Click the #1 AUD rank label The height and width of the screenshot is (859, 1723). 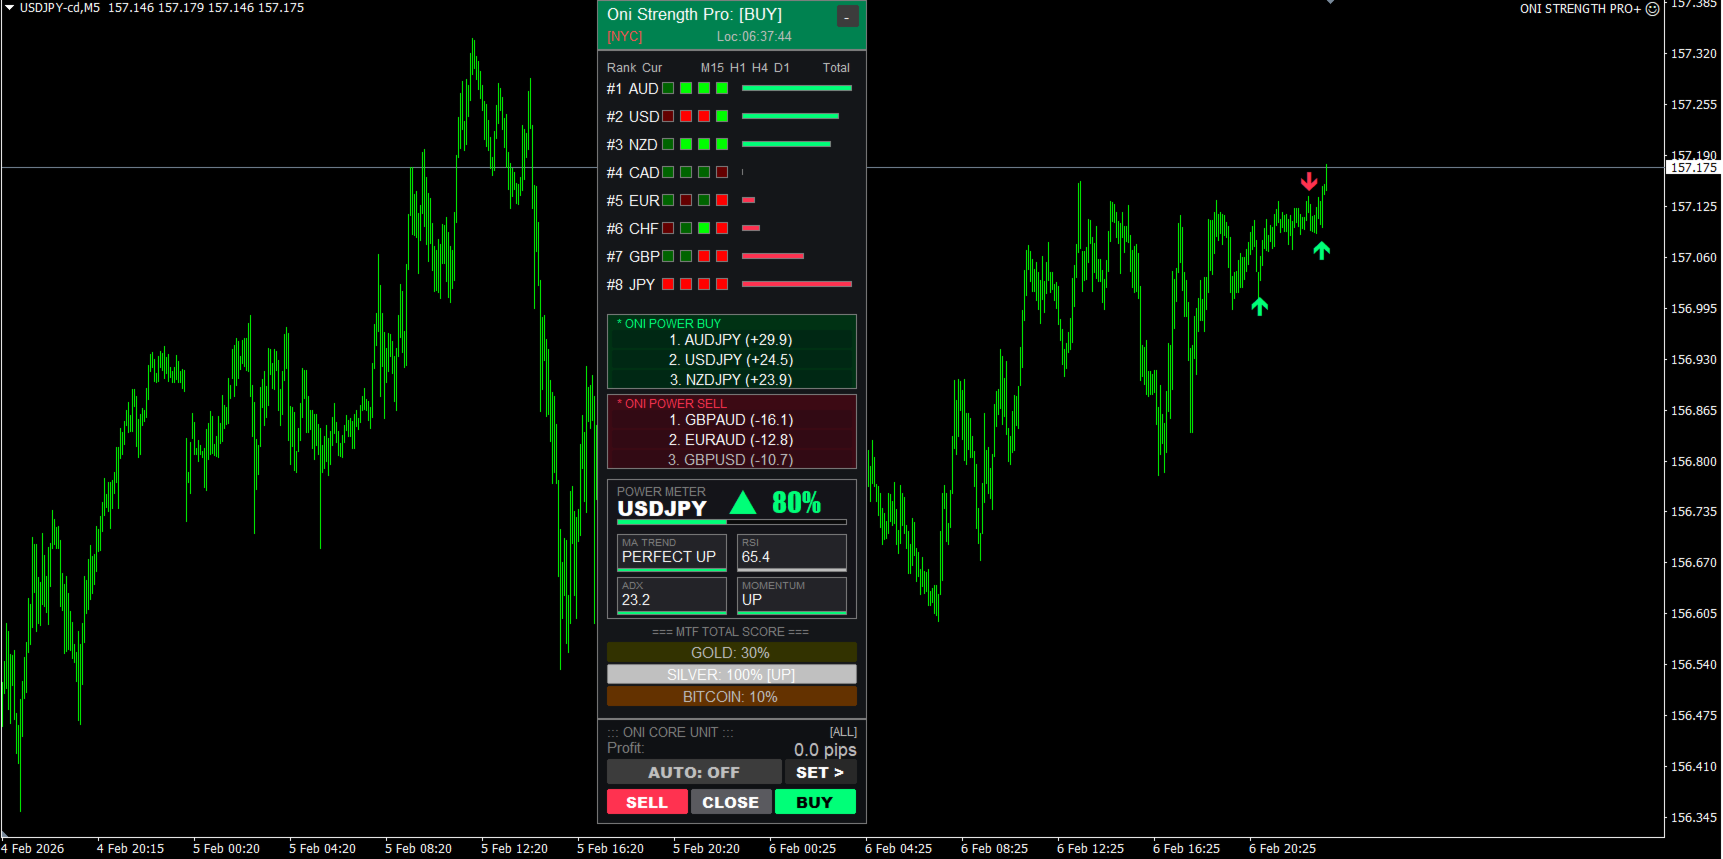pos(632,89)
